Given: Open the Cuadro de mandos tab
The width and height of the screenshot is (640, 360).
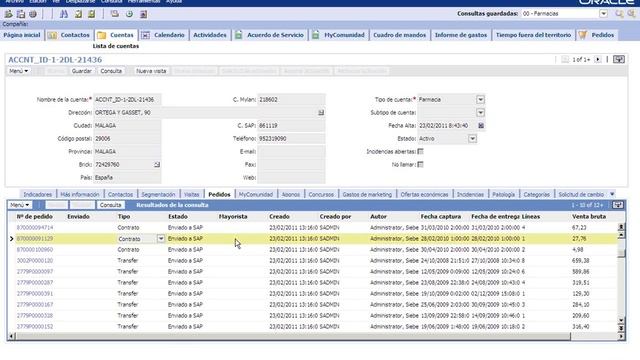Looking at the screenshot, I should [x=400, y=35].
